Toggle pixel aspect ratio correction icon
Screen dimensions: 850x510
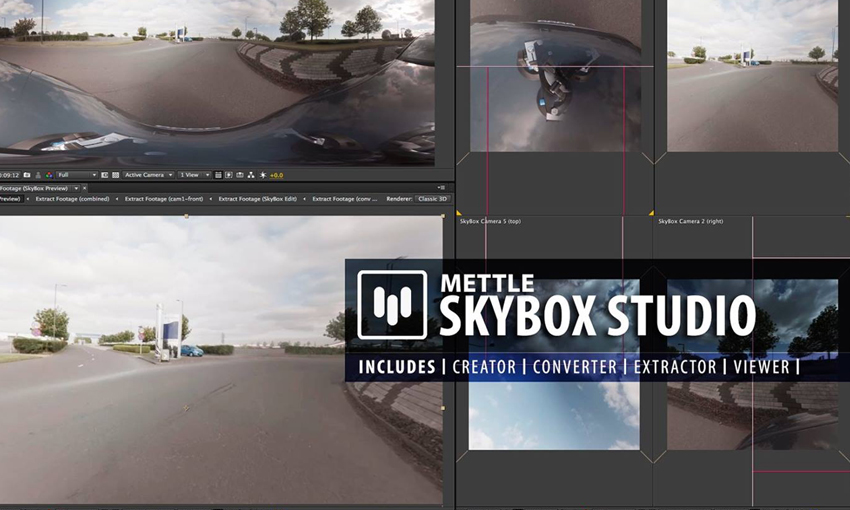218,175
